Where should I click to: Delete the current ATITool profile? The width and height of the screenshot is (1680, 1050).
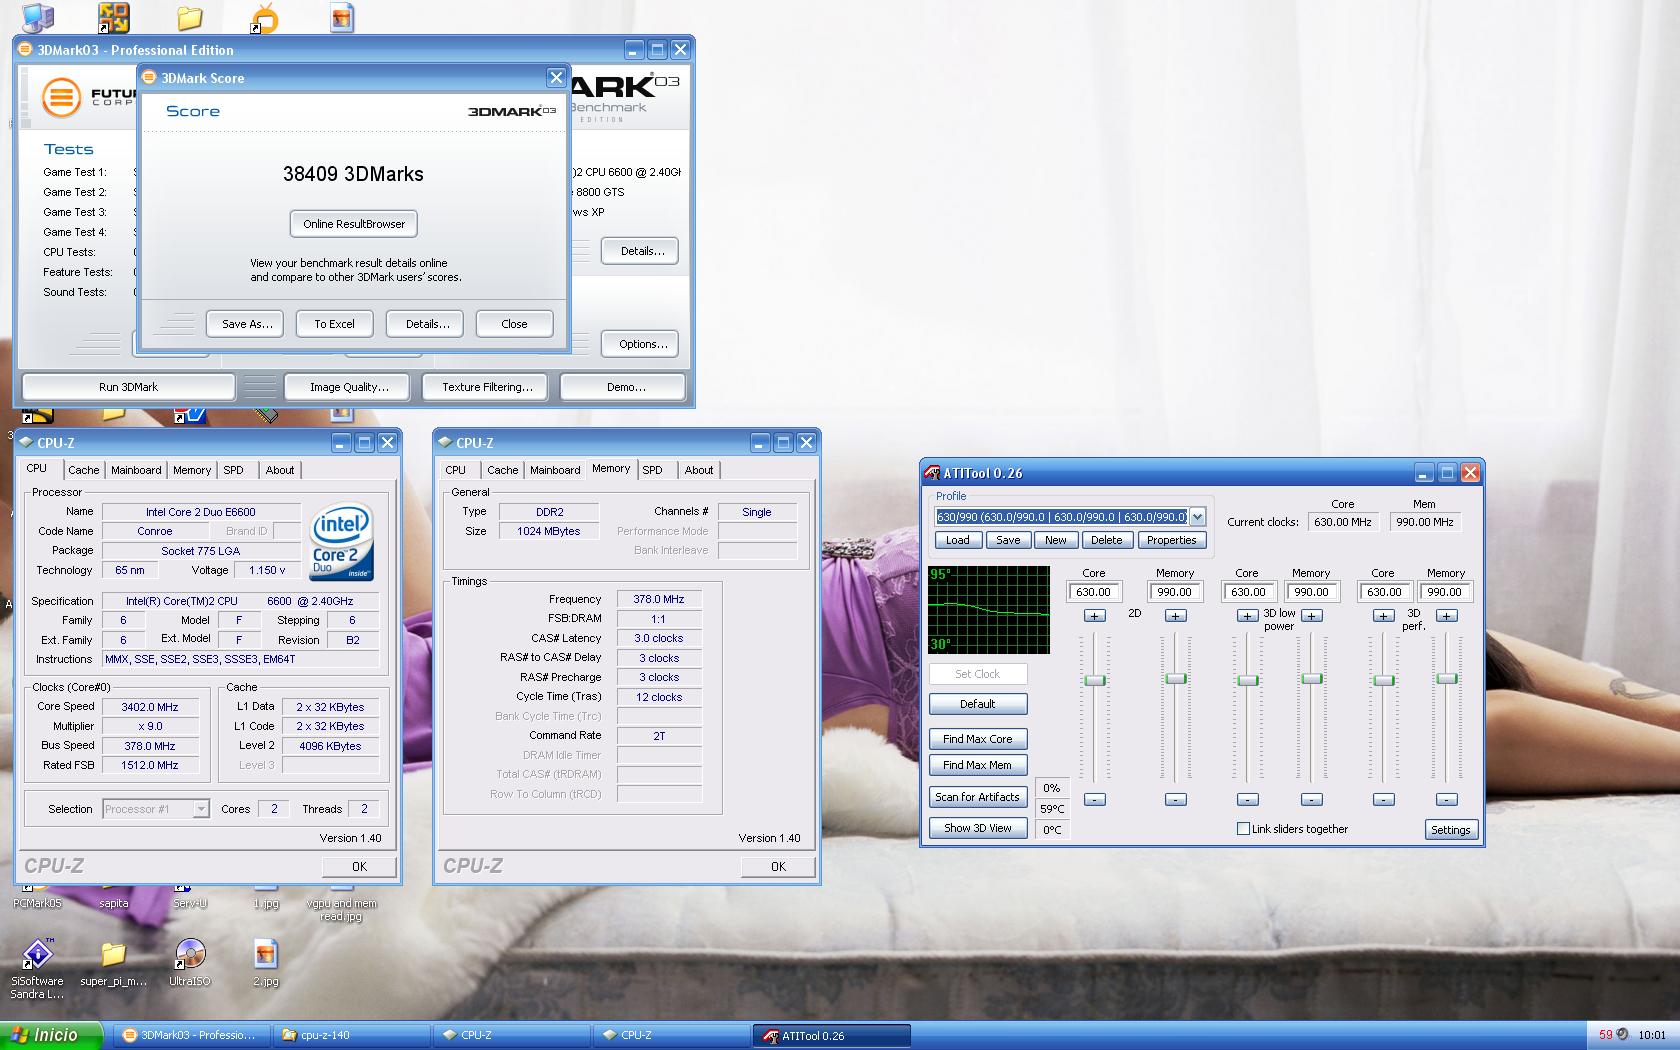(x=1106, y=540)
